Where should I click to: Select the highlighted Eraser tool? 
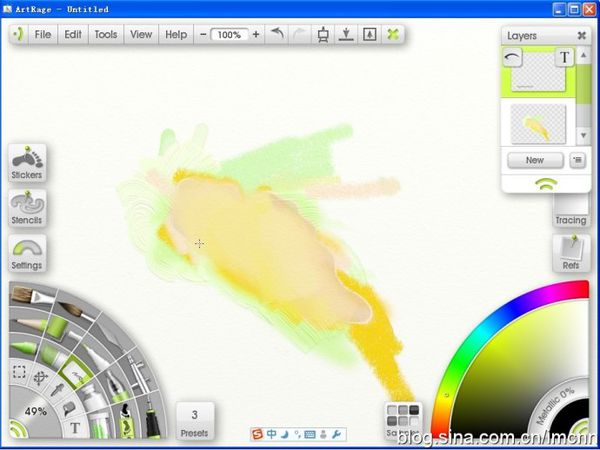coord(77,372)
